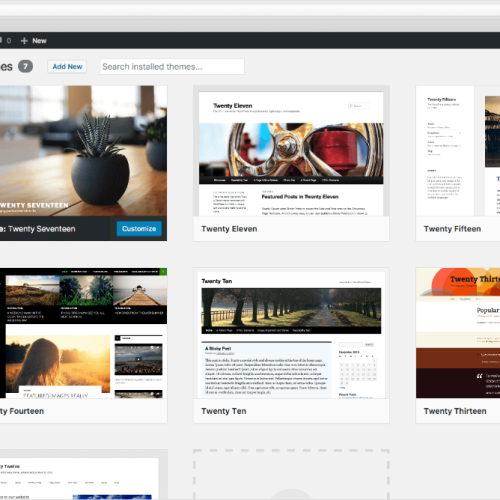Image resolution: width=500 pixels, height=500 pixels.
Task: Click the Twenty Eleven theme name
Action: coord(229,229)
